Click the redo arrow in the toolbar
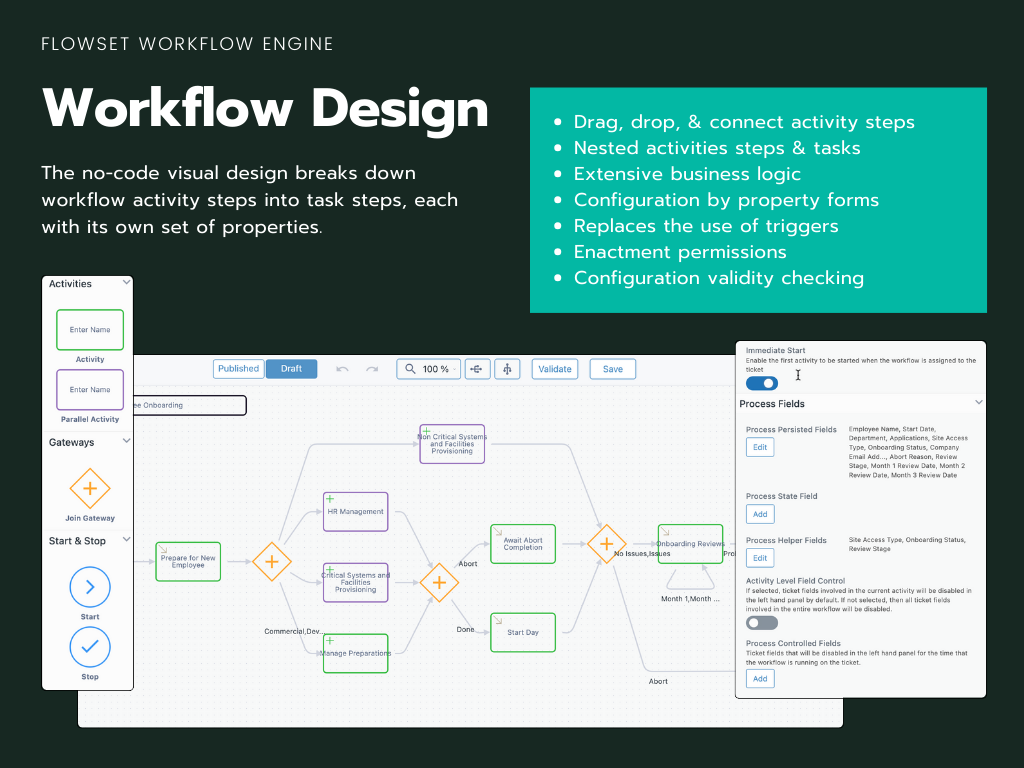1024x768 pixels. (371, 369)
